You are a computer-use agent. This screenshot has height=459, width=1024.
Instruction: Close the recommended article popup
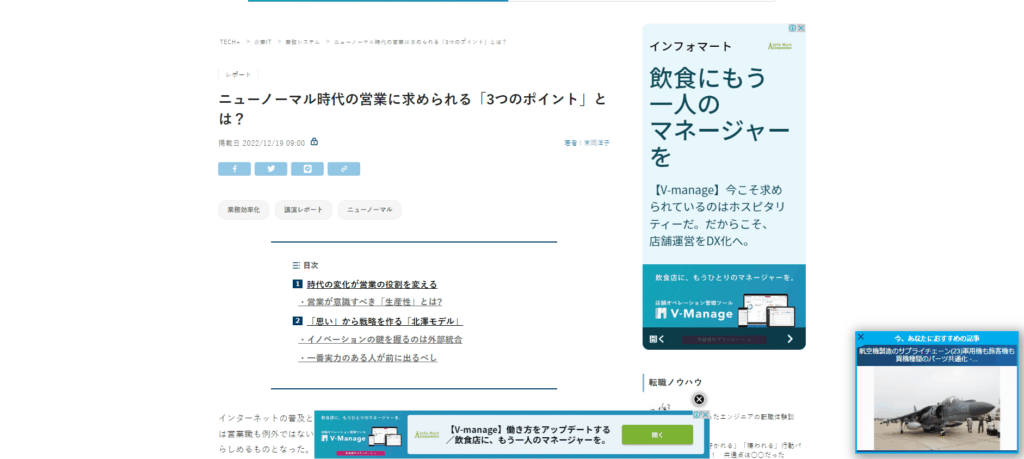861,337
